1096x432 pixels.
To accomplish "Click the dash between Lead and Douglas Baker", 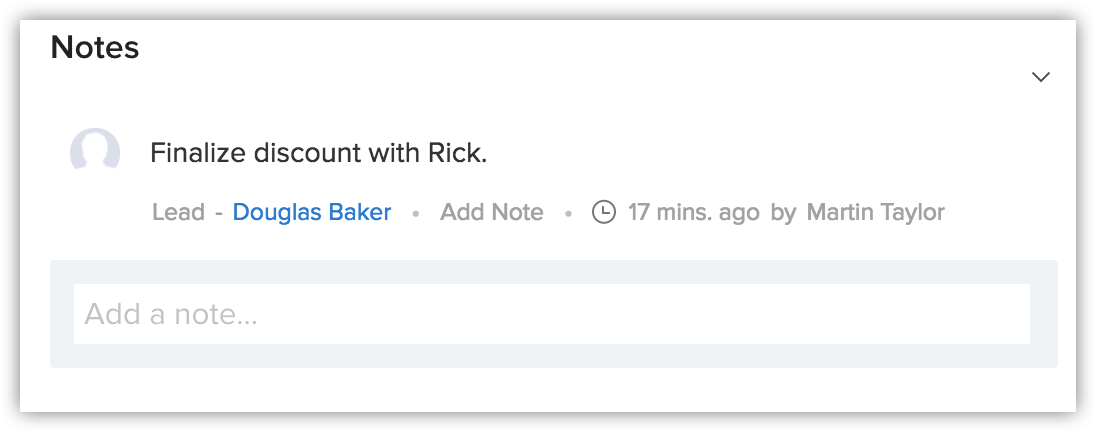I will 217,212.
